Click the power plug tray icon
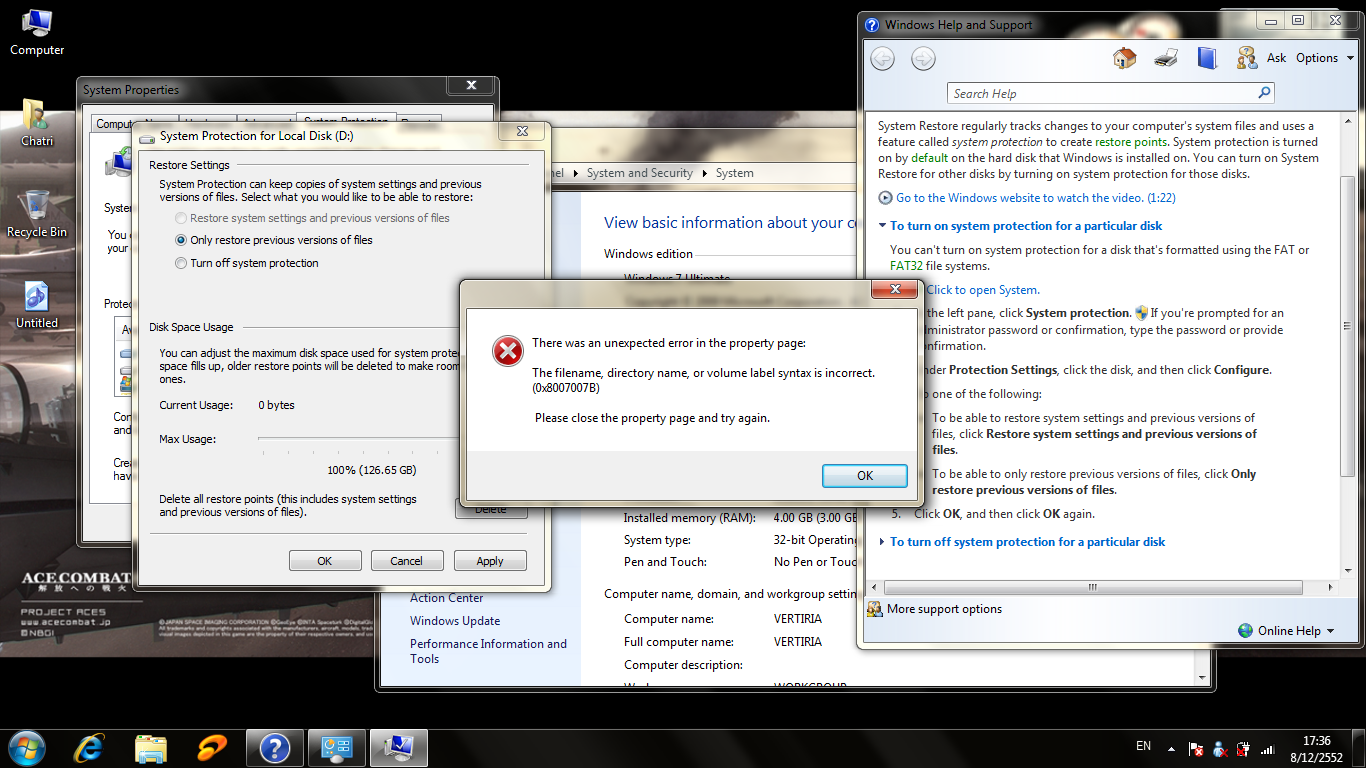The width and height of the screenshot is (1366, 768). pos(1244,748)
